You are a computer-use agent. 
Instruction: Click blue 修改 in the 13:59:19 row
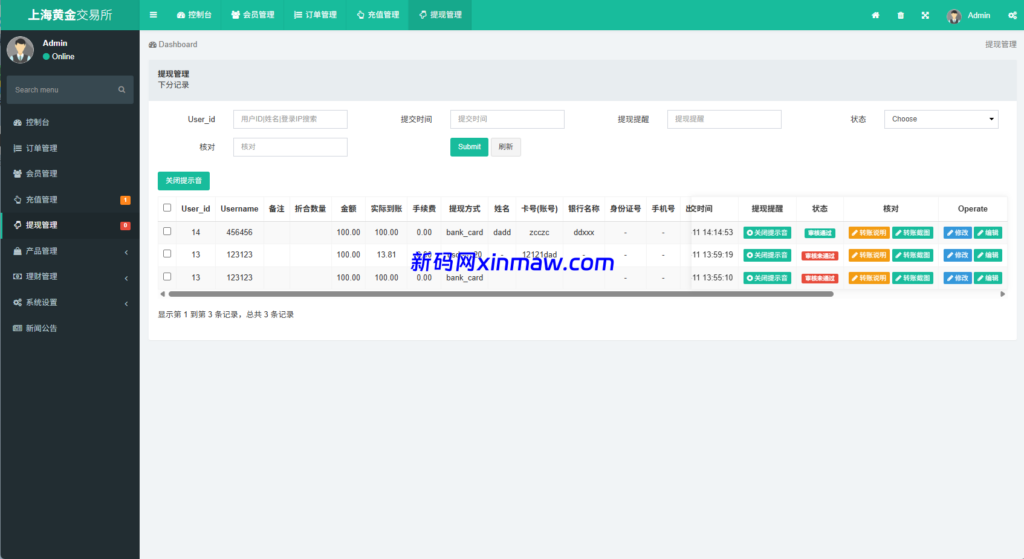pos(957,255)
